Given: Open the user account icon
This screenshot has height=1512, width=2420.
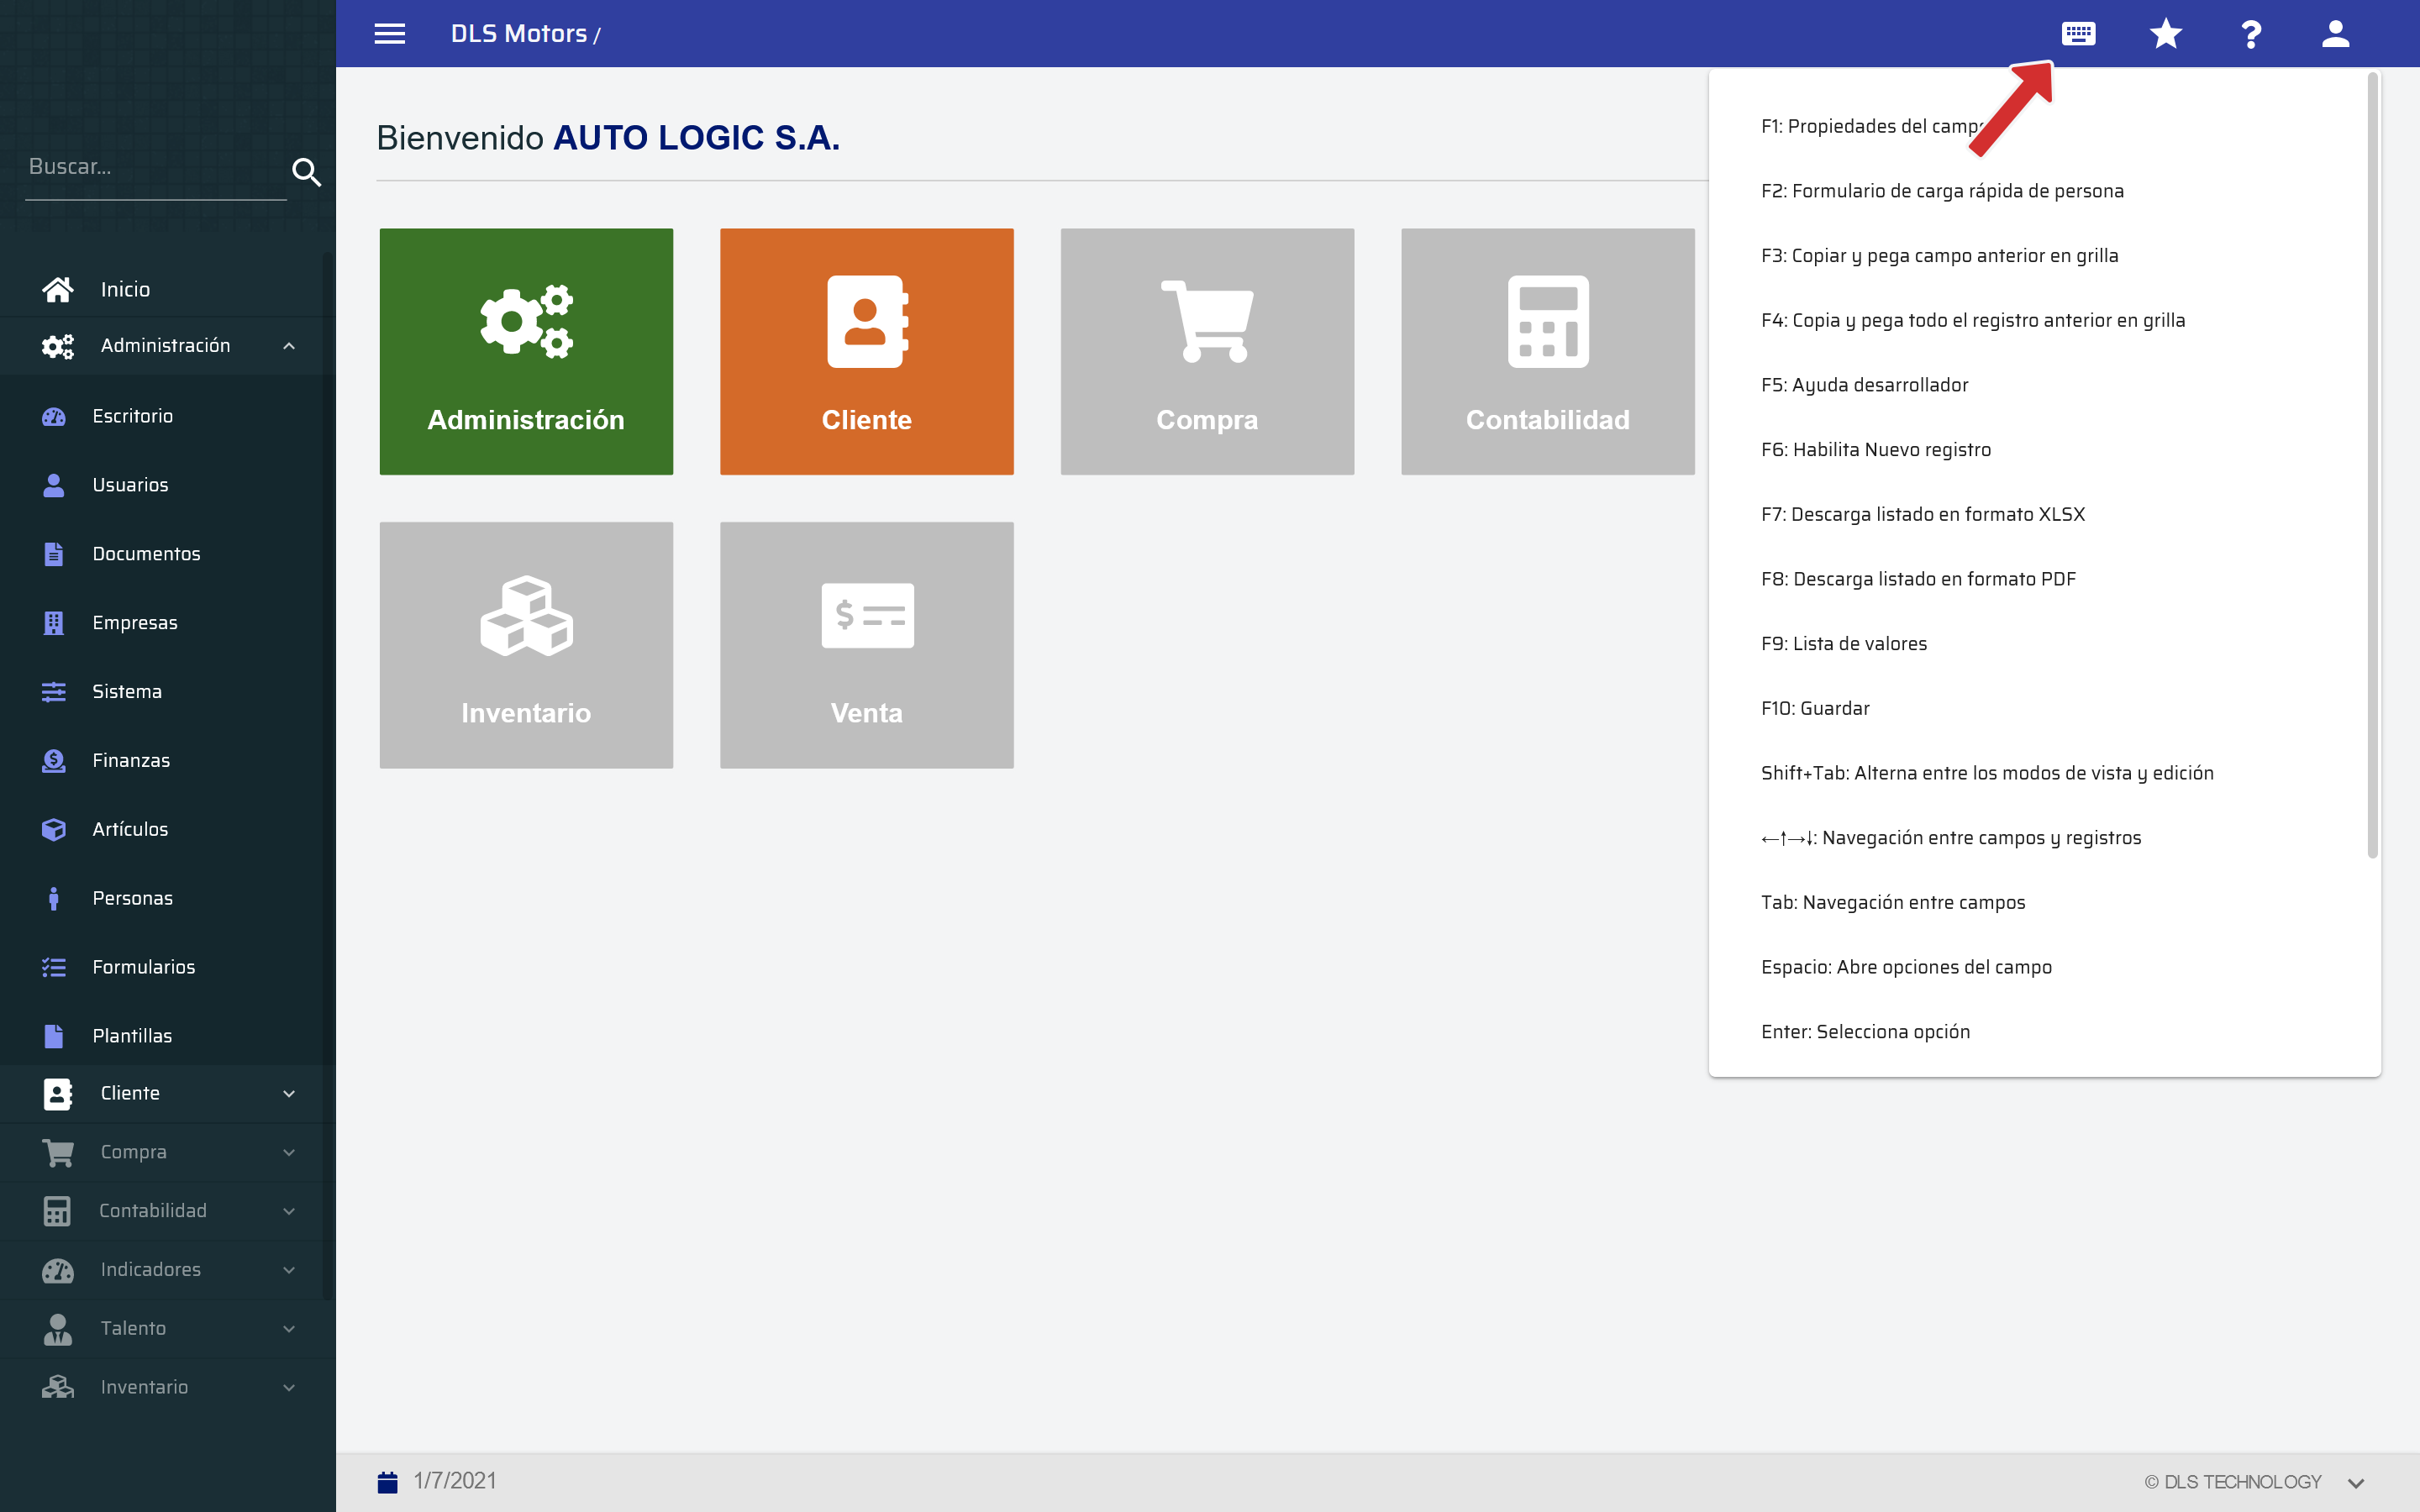Looking at the screenshot, I should (2335, 34).
